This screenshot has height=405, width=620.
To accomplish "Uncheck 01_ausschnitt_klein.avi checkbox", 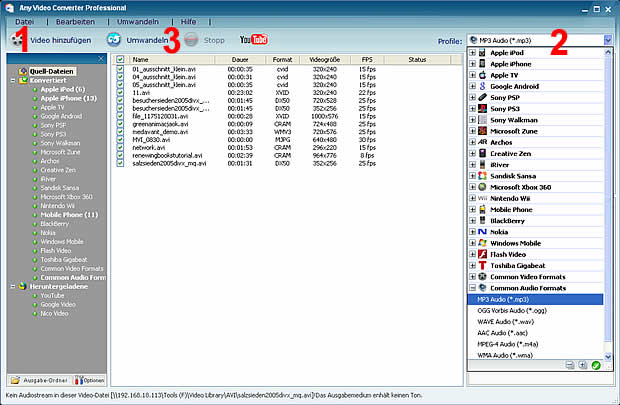I will click(120, 69).
